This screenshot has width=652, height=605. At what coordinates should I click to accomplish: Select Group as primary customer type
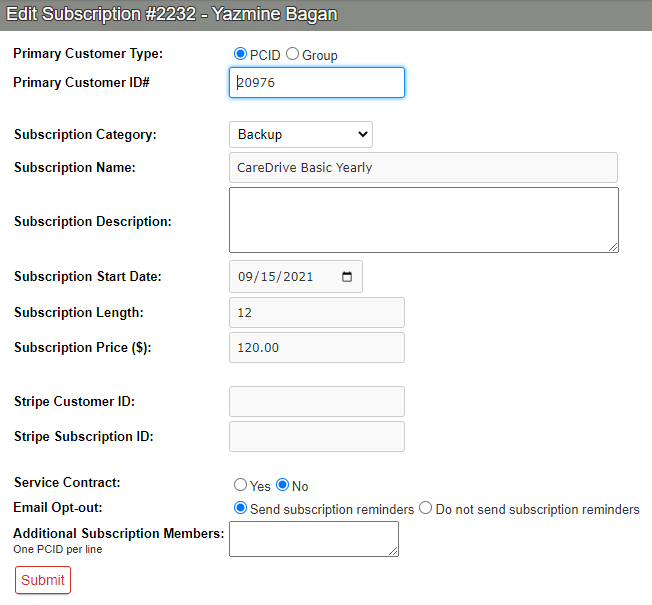pos(293,54)
